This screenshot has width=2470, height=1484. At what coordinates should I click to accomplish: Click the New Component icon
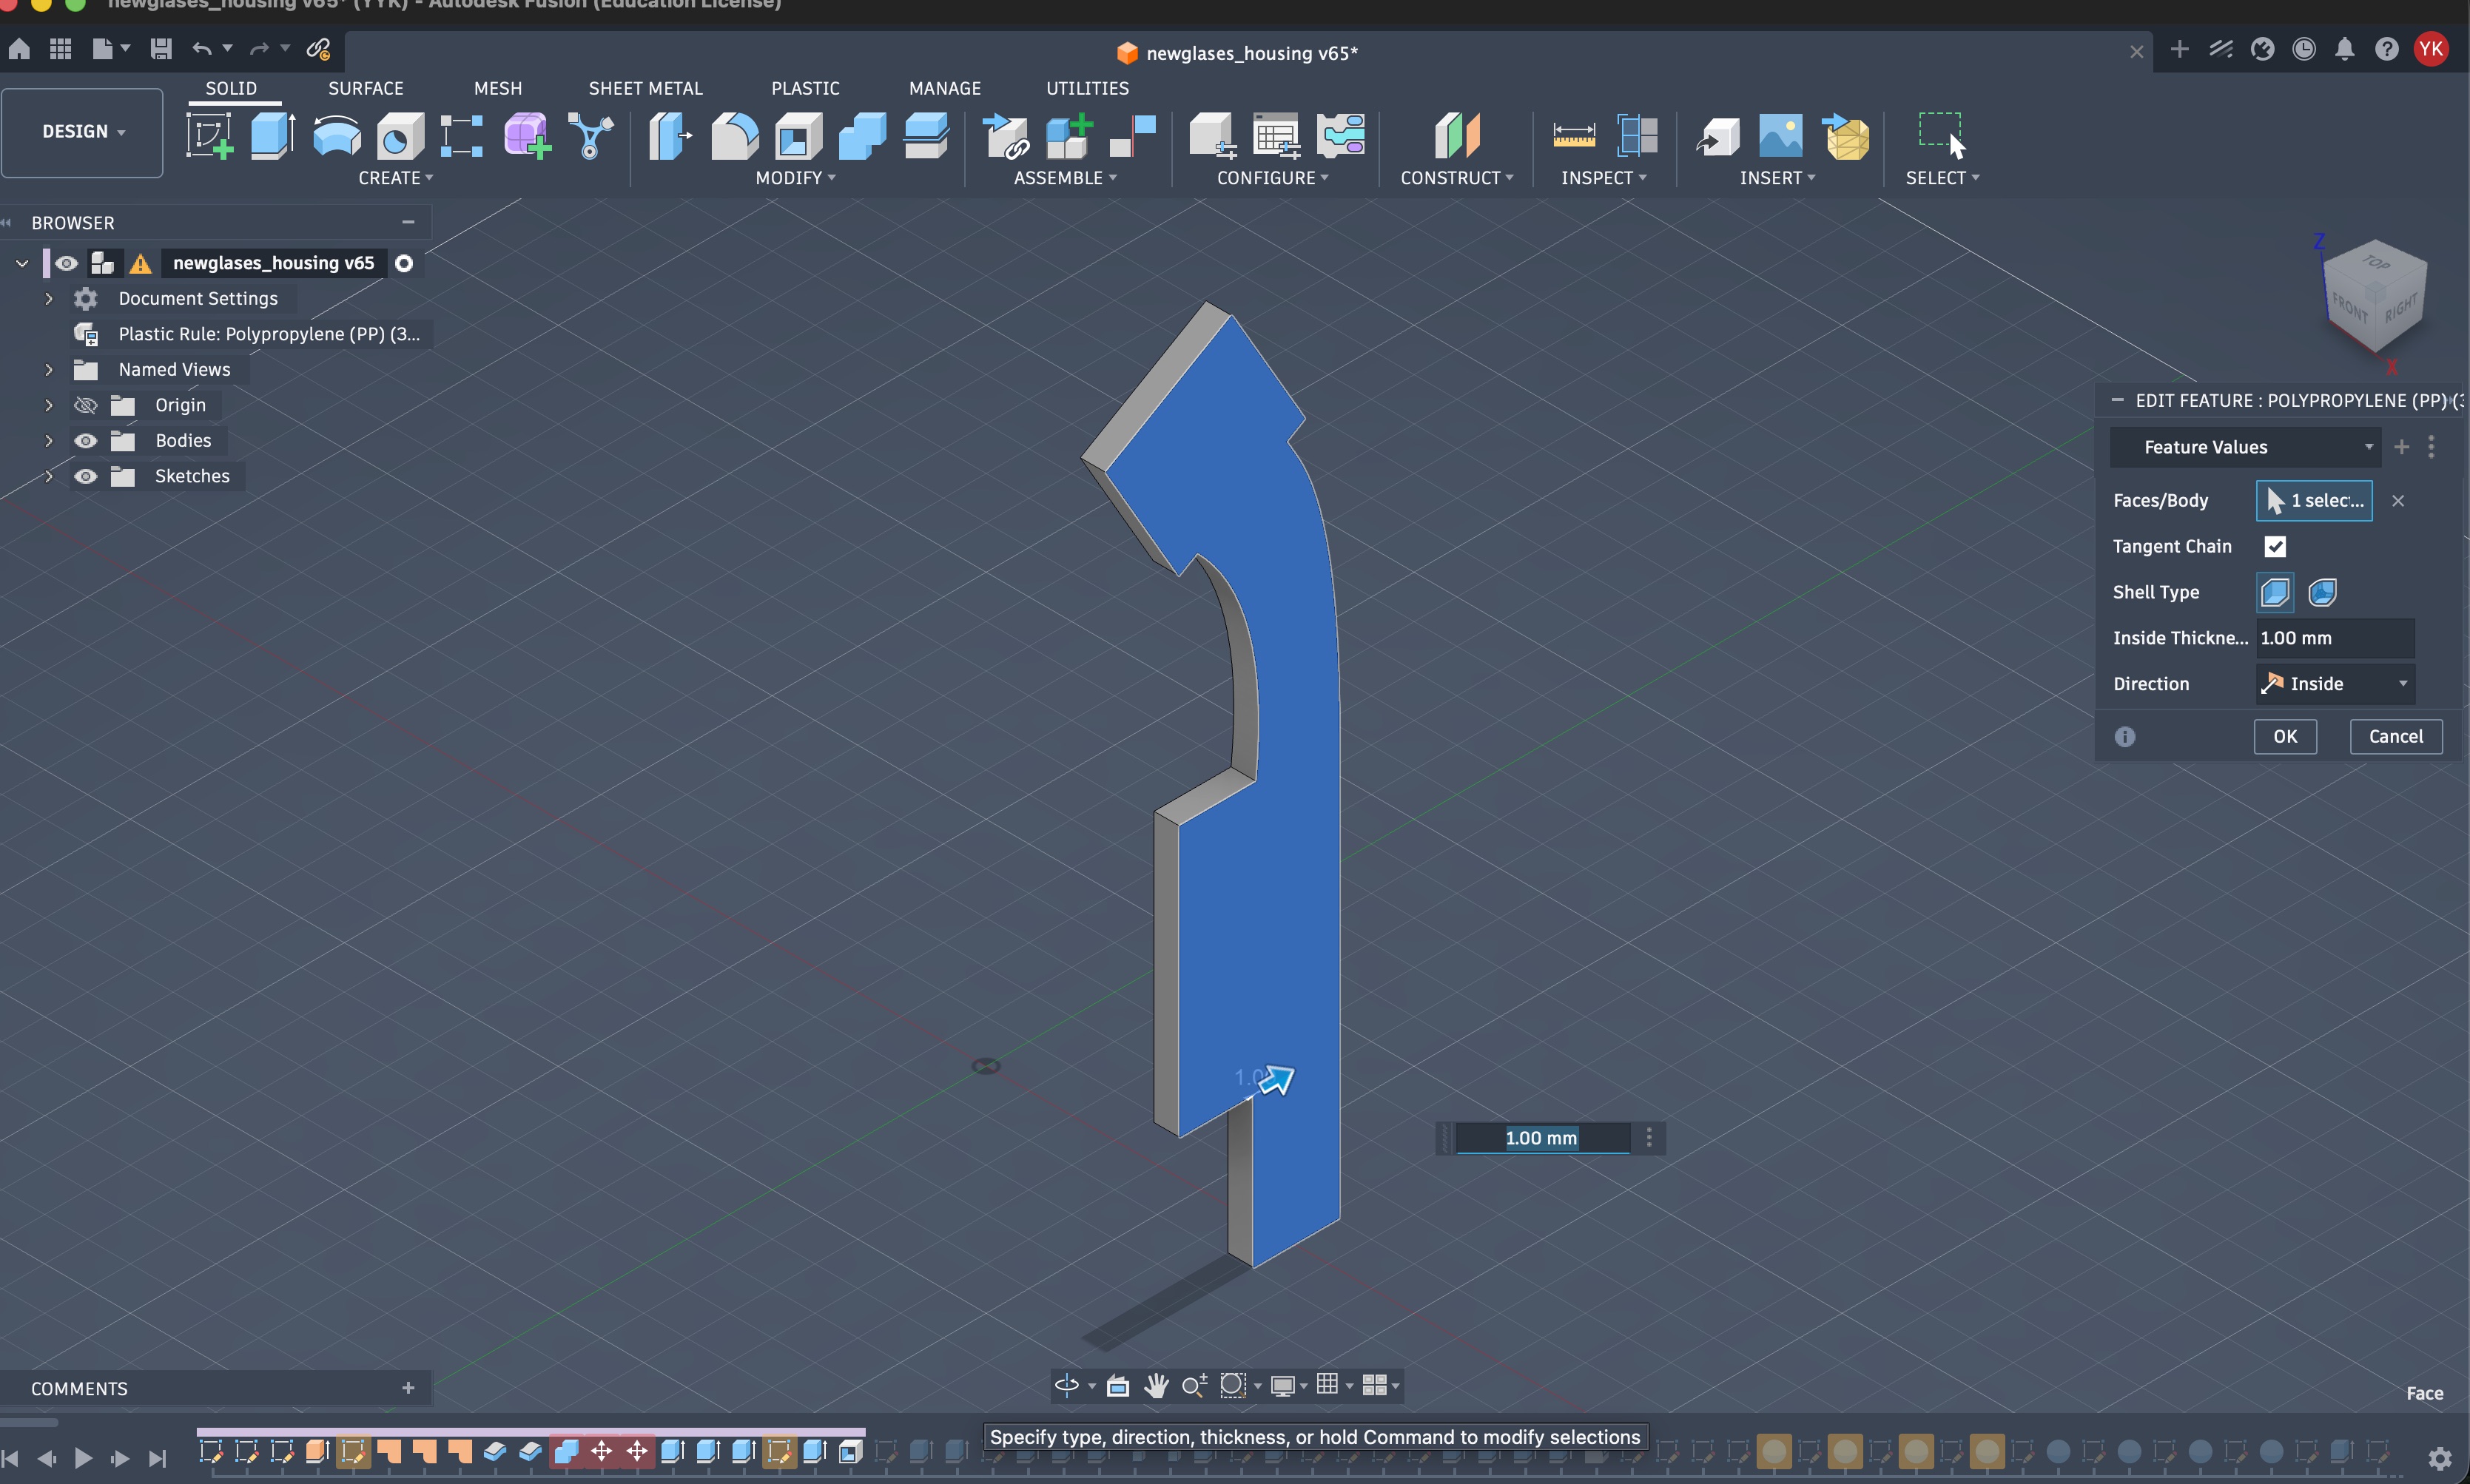tap(1069, 136)
